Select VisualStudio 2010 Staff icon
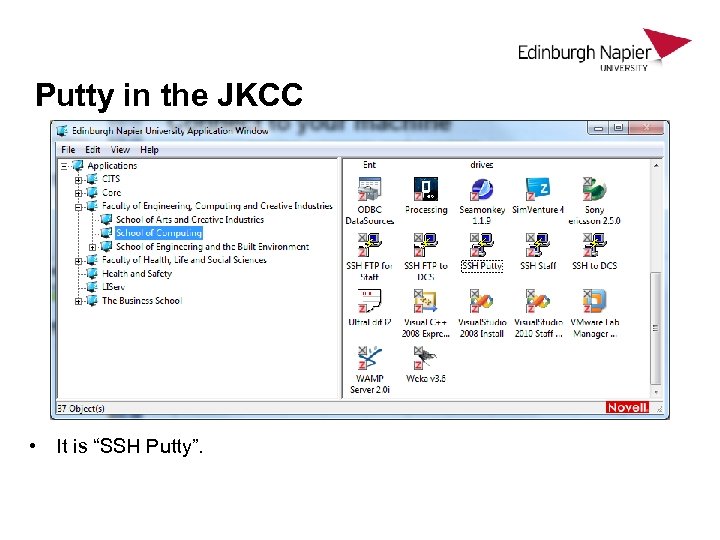 [538, 301]
